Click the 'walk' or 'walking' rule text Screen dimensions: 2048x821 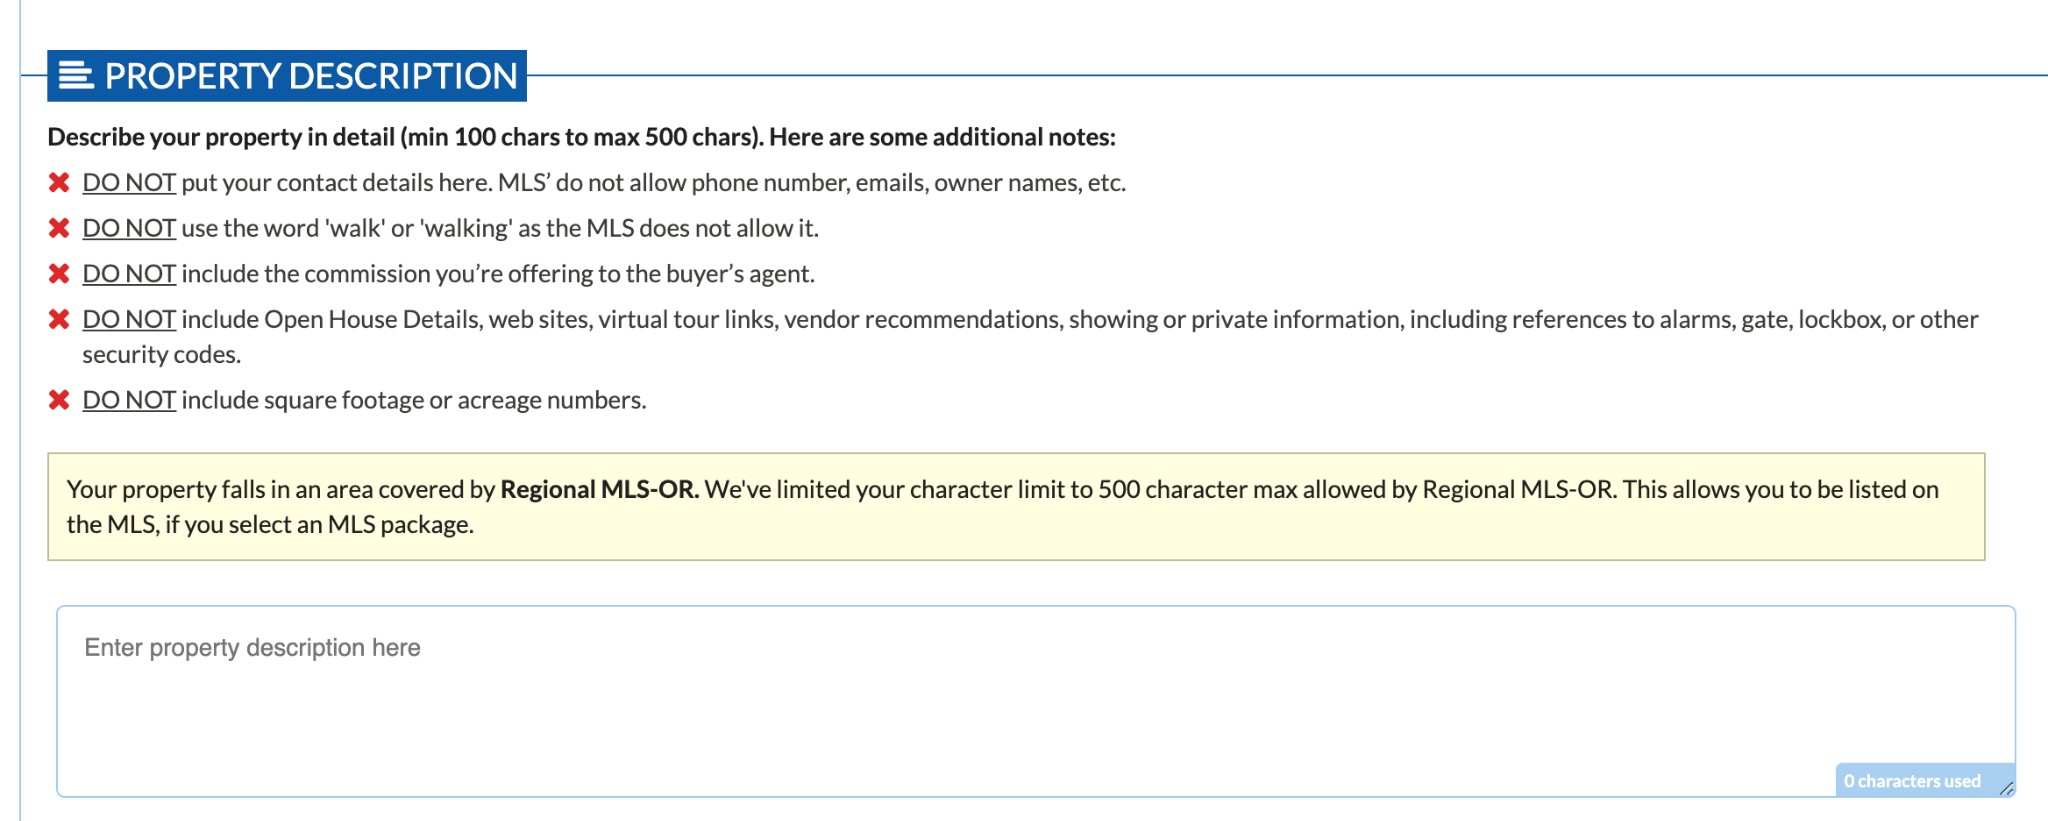(450, 228)
